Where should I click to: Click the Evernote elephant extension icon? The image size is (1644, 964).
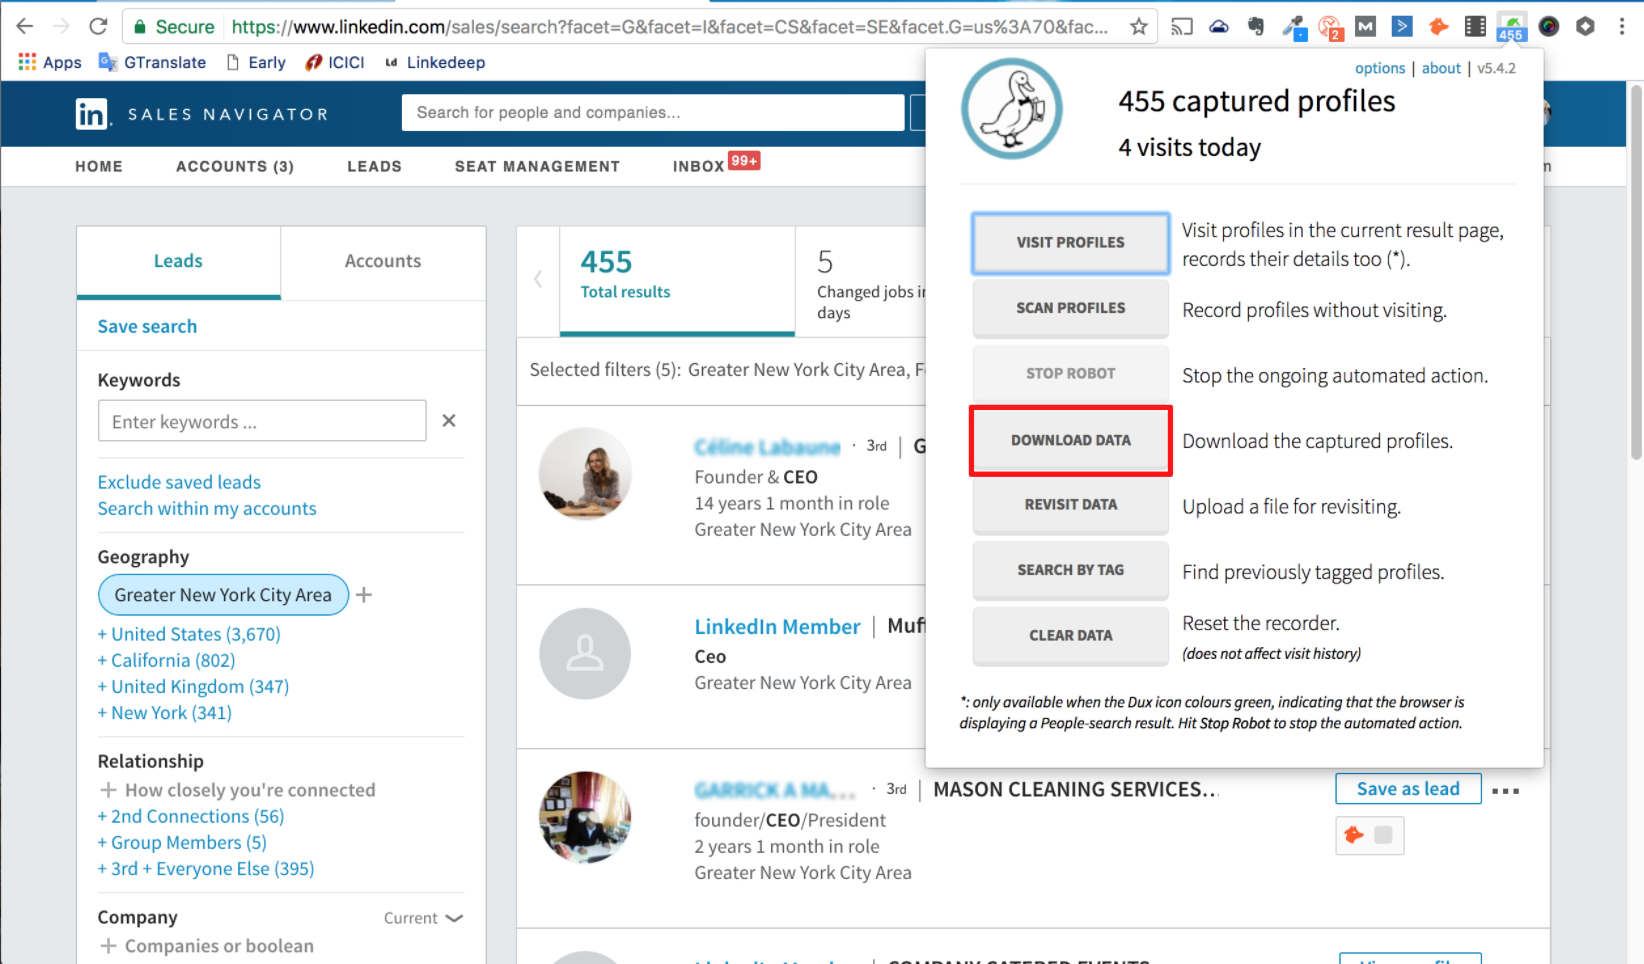pos(1256,27)
